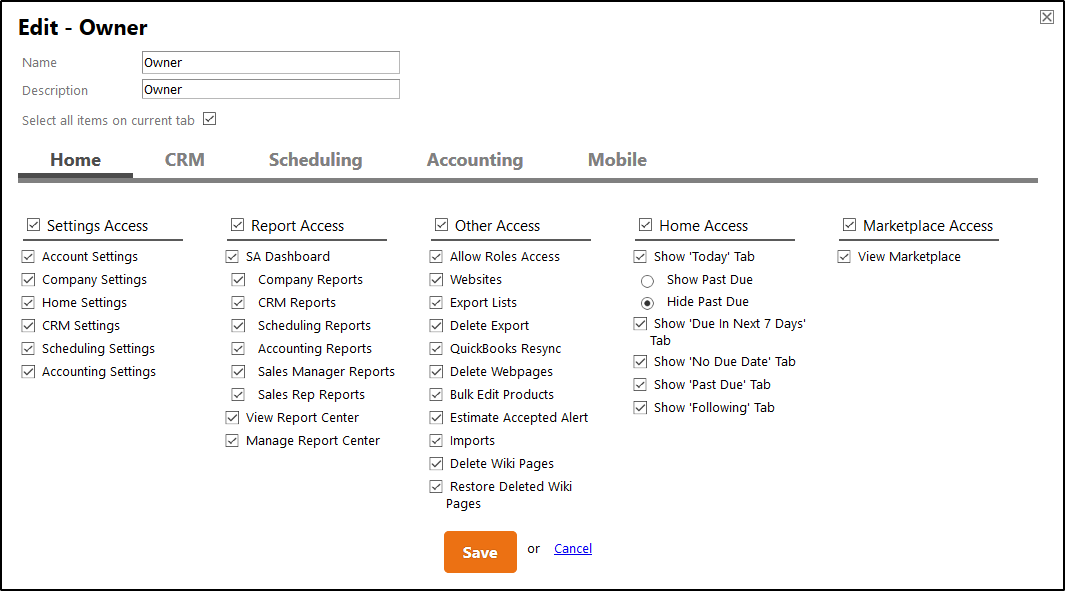Open the Scheduling tab
The width and height of the screenshot is (1065, 591).
315,159
